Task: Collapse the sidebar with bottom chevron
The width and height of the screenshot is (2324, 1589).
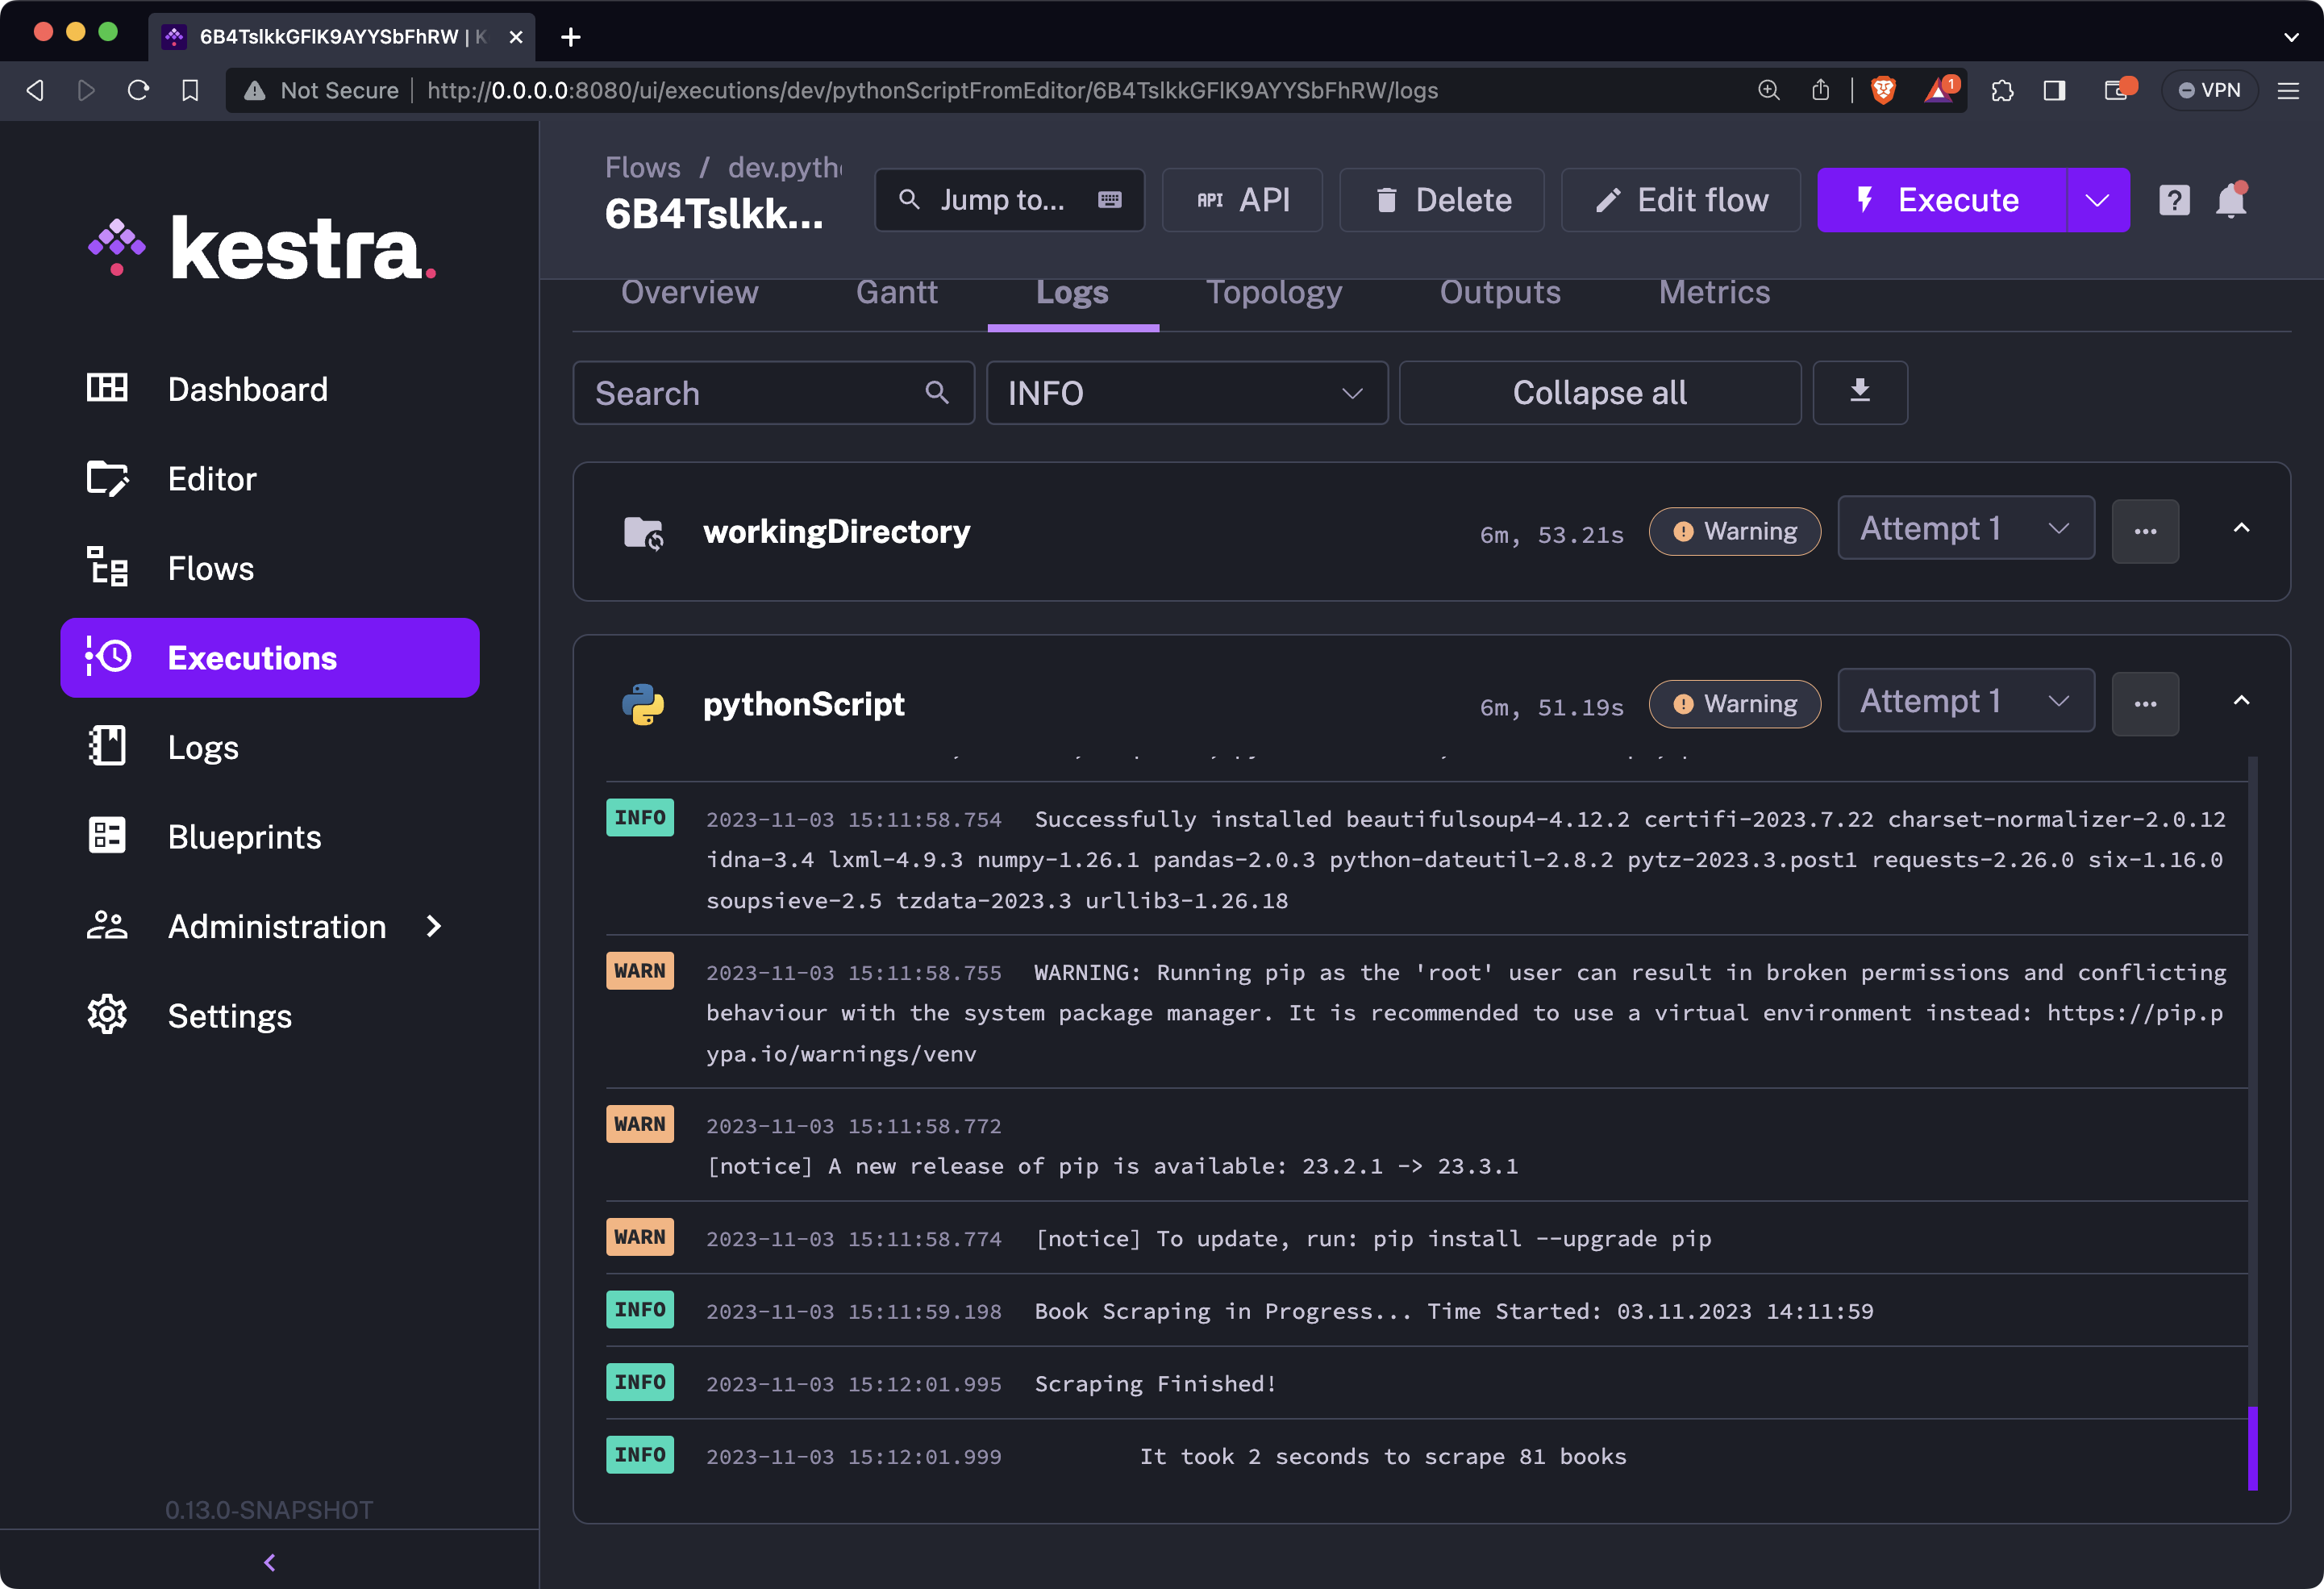Action: 269,1561
